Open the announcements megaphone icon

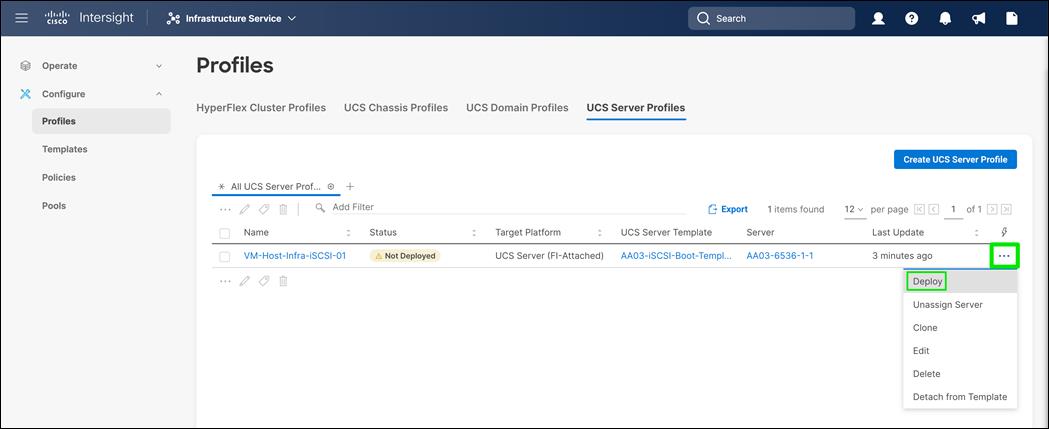[979, 19]
